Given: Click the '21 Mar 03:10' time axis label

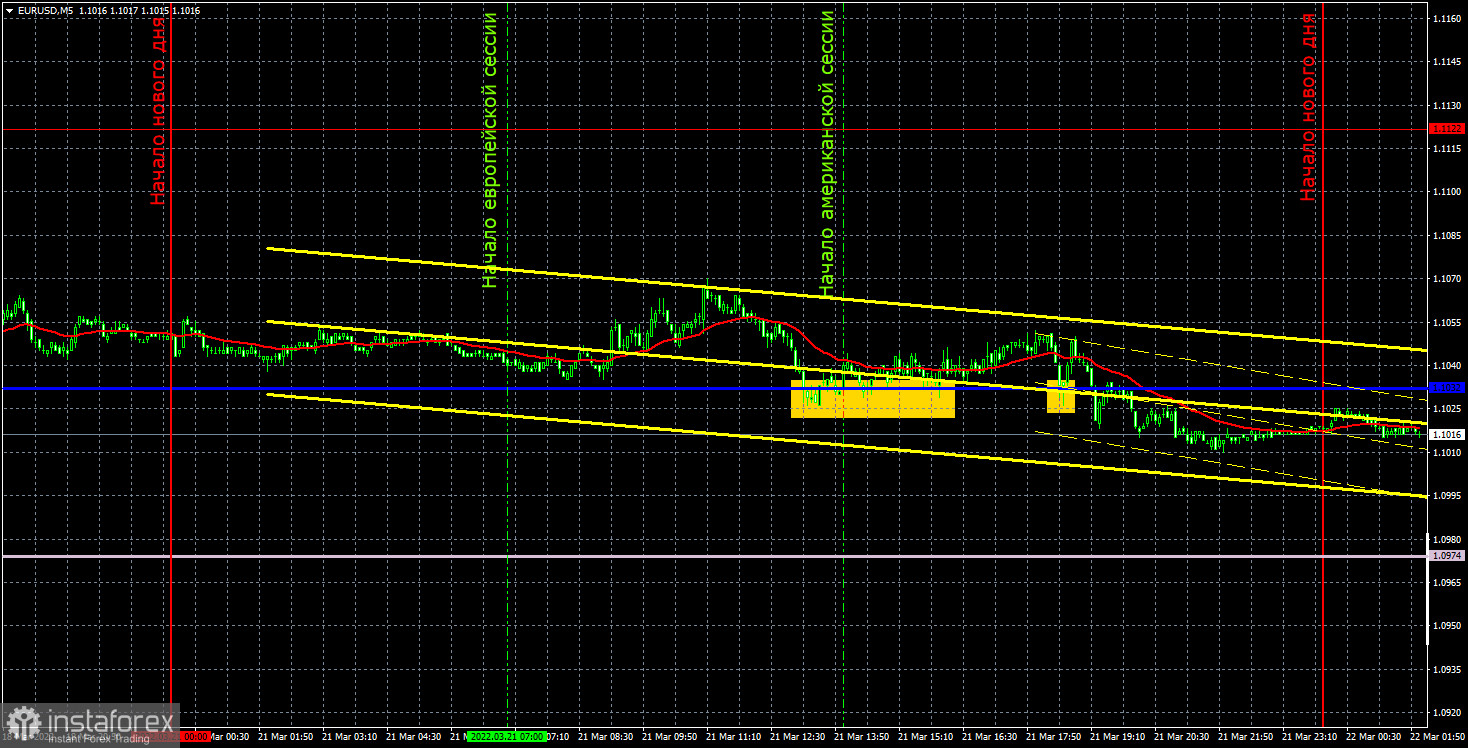Looking at the screenshot, I should pyautogui.click(x=349, y=736).
